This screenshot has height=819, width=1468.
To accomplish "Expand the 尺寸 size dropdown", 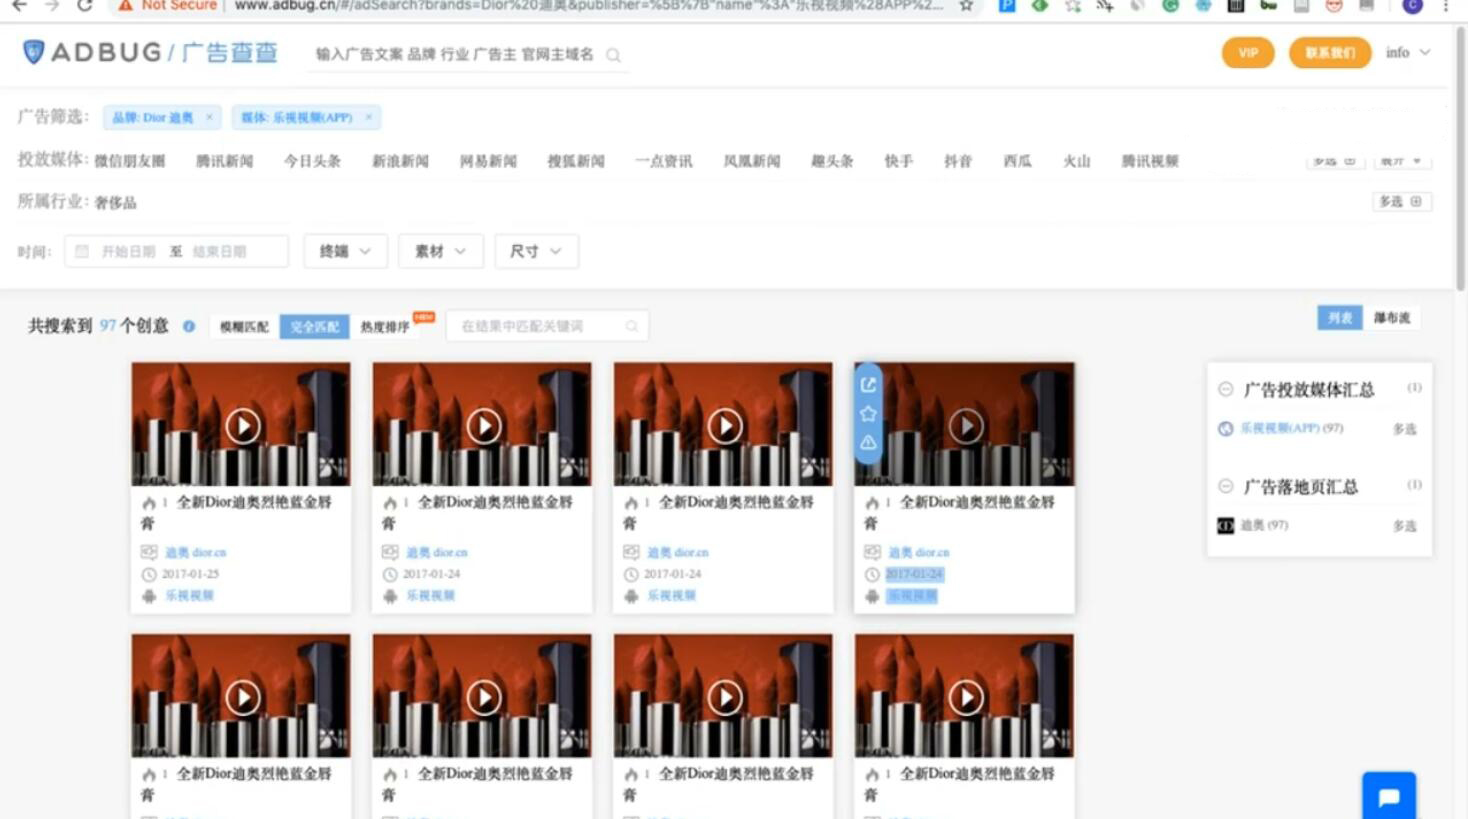I will point(535,251).
